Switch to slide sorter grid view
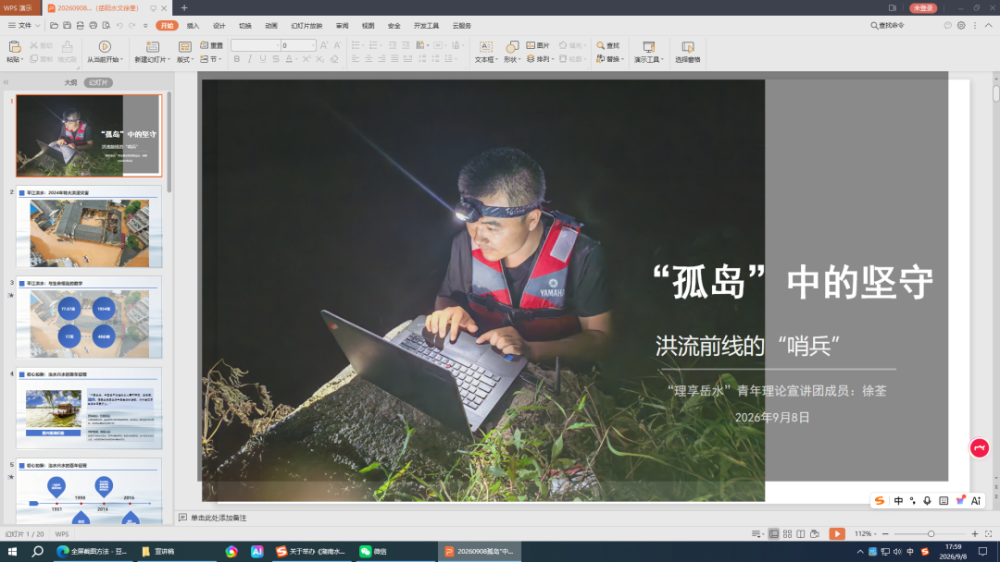Viewport: 1000px width, 562px height. [x=787, y=534]
